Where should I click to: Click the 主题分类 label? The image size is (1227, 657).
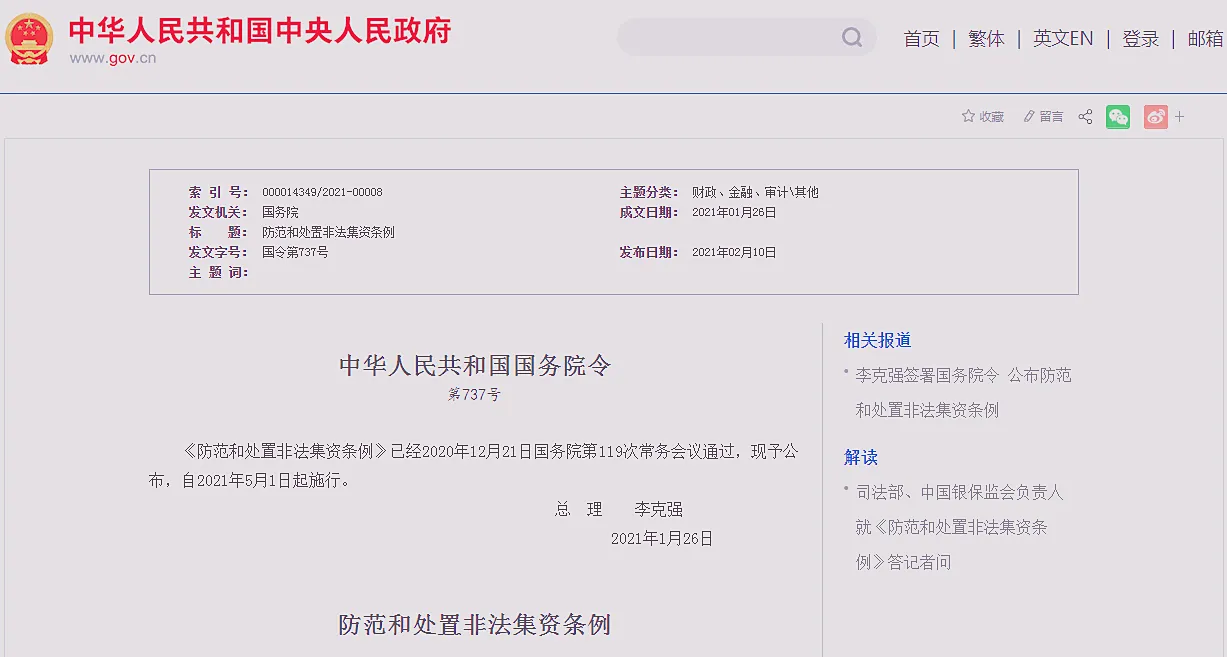pos(649,192)
